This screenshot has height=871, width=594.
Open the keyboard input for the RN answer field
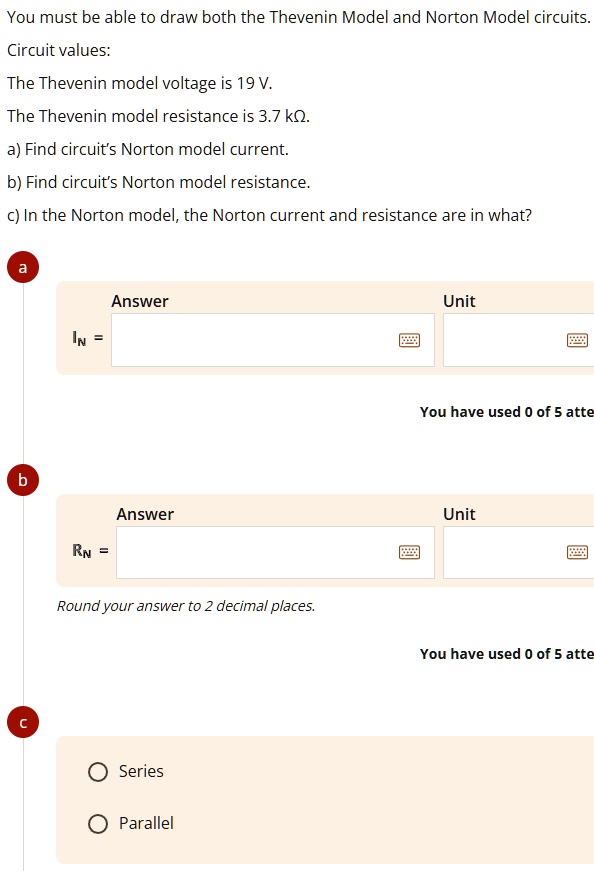pos(409,552)
